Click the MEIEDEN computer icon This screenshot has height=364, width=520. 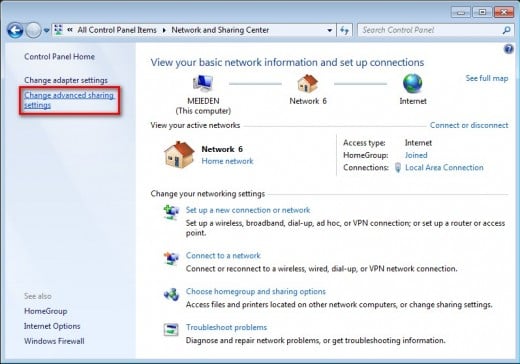pos(203,83)
